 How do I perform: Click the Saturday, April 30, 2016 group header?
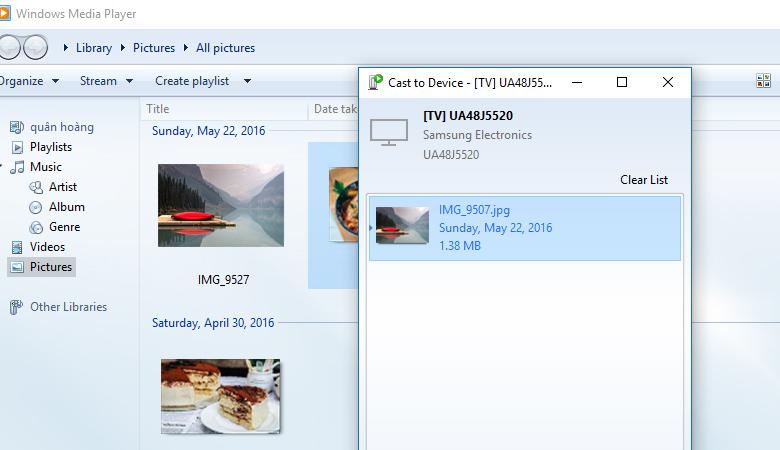click(213, 323)
